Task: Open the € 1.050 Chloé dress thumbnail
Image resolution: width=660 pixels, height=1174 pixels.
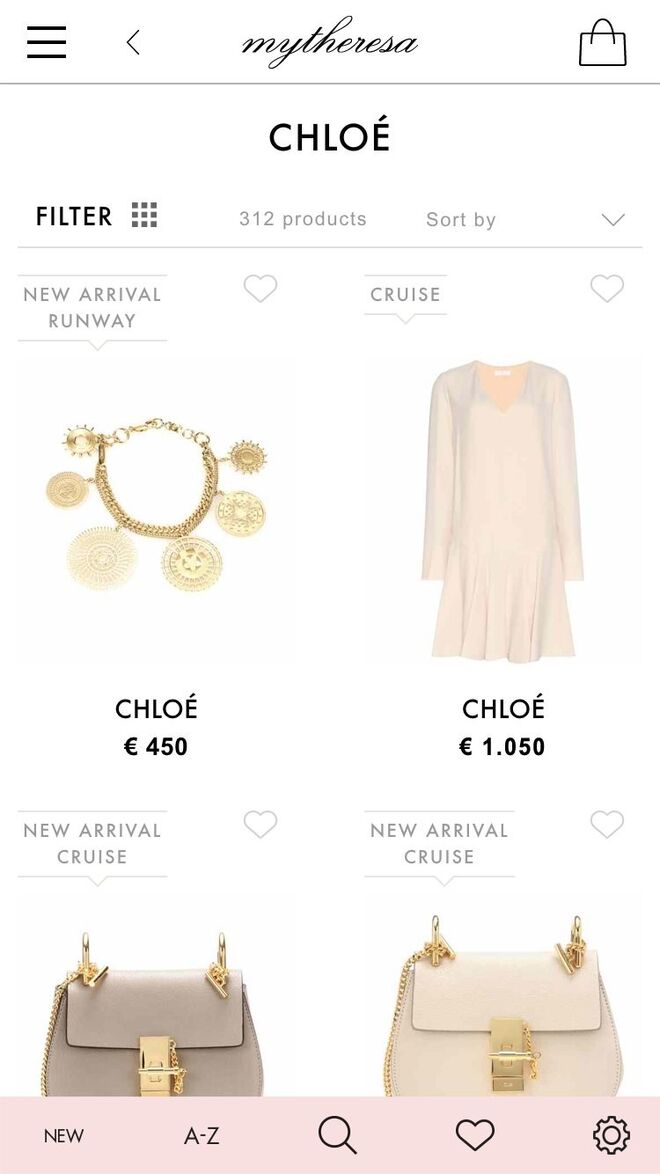Action: (503, 510)
